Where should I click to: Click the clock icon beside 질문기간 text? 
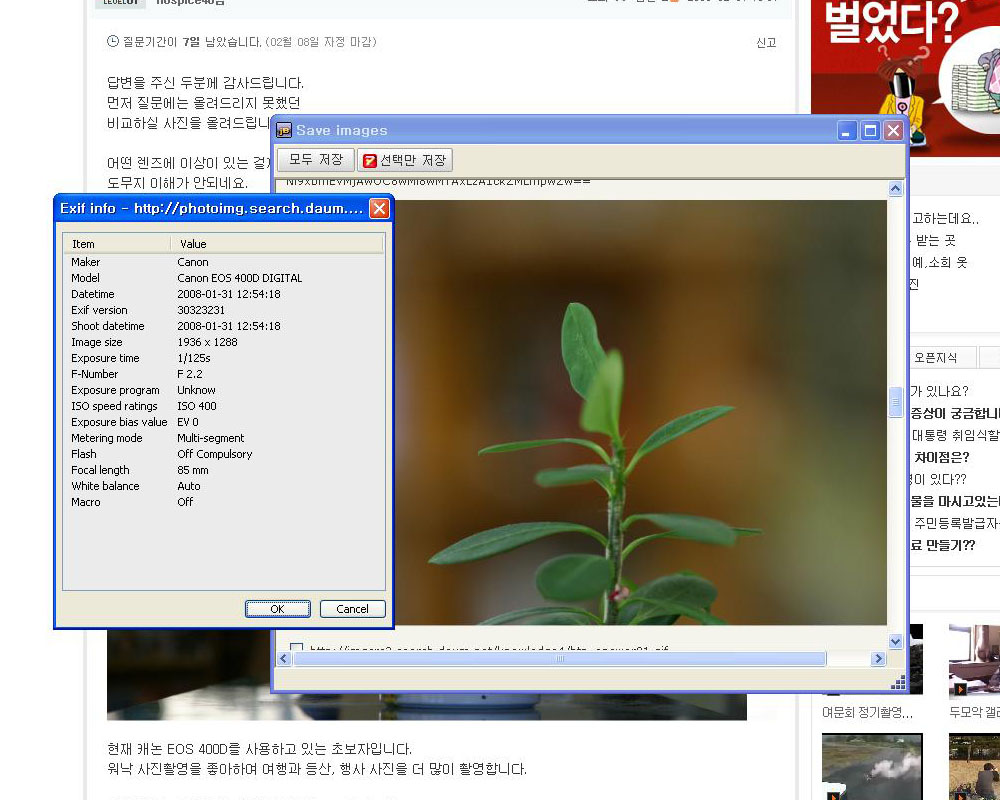click(x=112, y=42)
